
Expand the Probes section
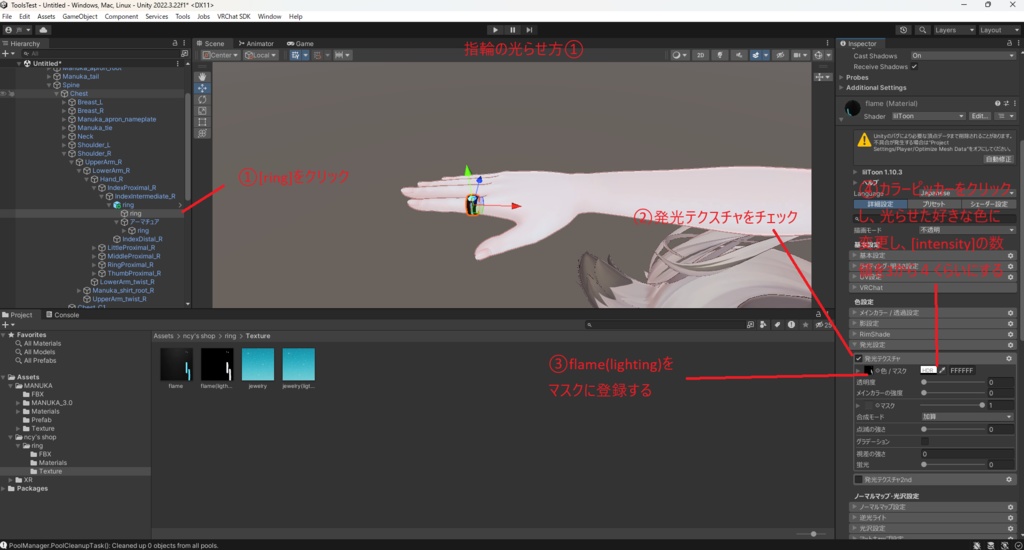(842, 77)
